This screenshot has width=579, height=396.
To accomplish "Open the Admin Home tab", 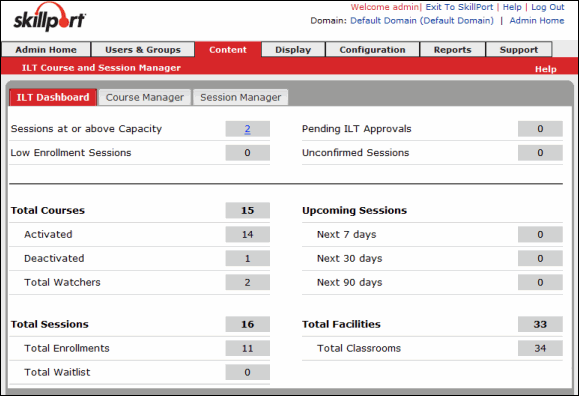I will (x=46, y=50).
